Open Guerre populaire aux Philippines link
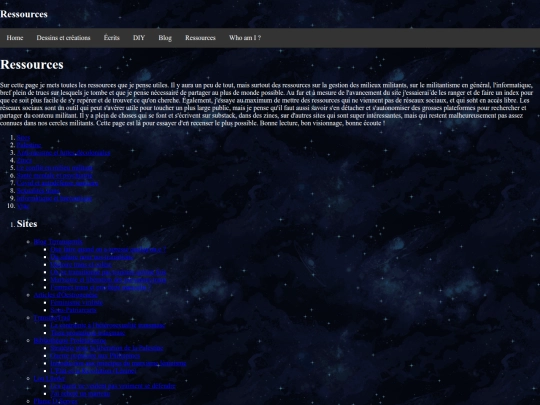540x405 pixels. pyautogui.click(x=95, y=355)
